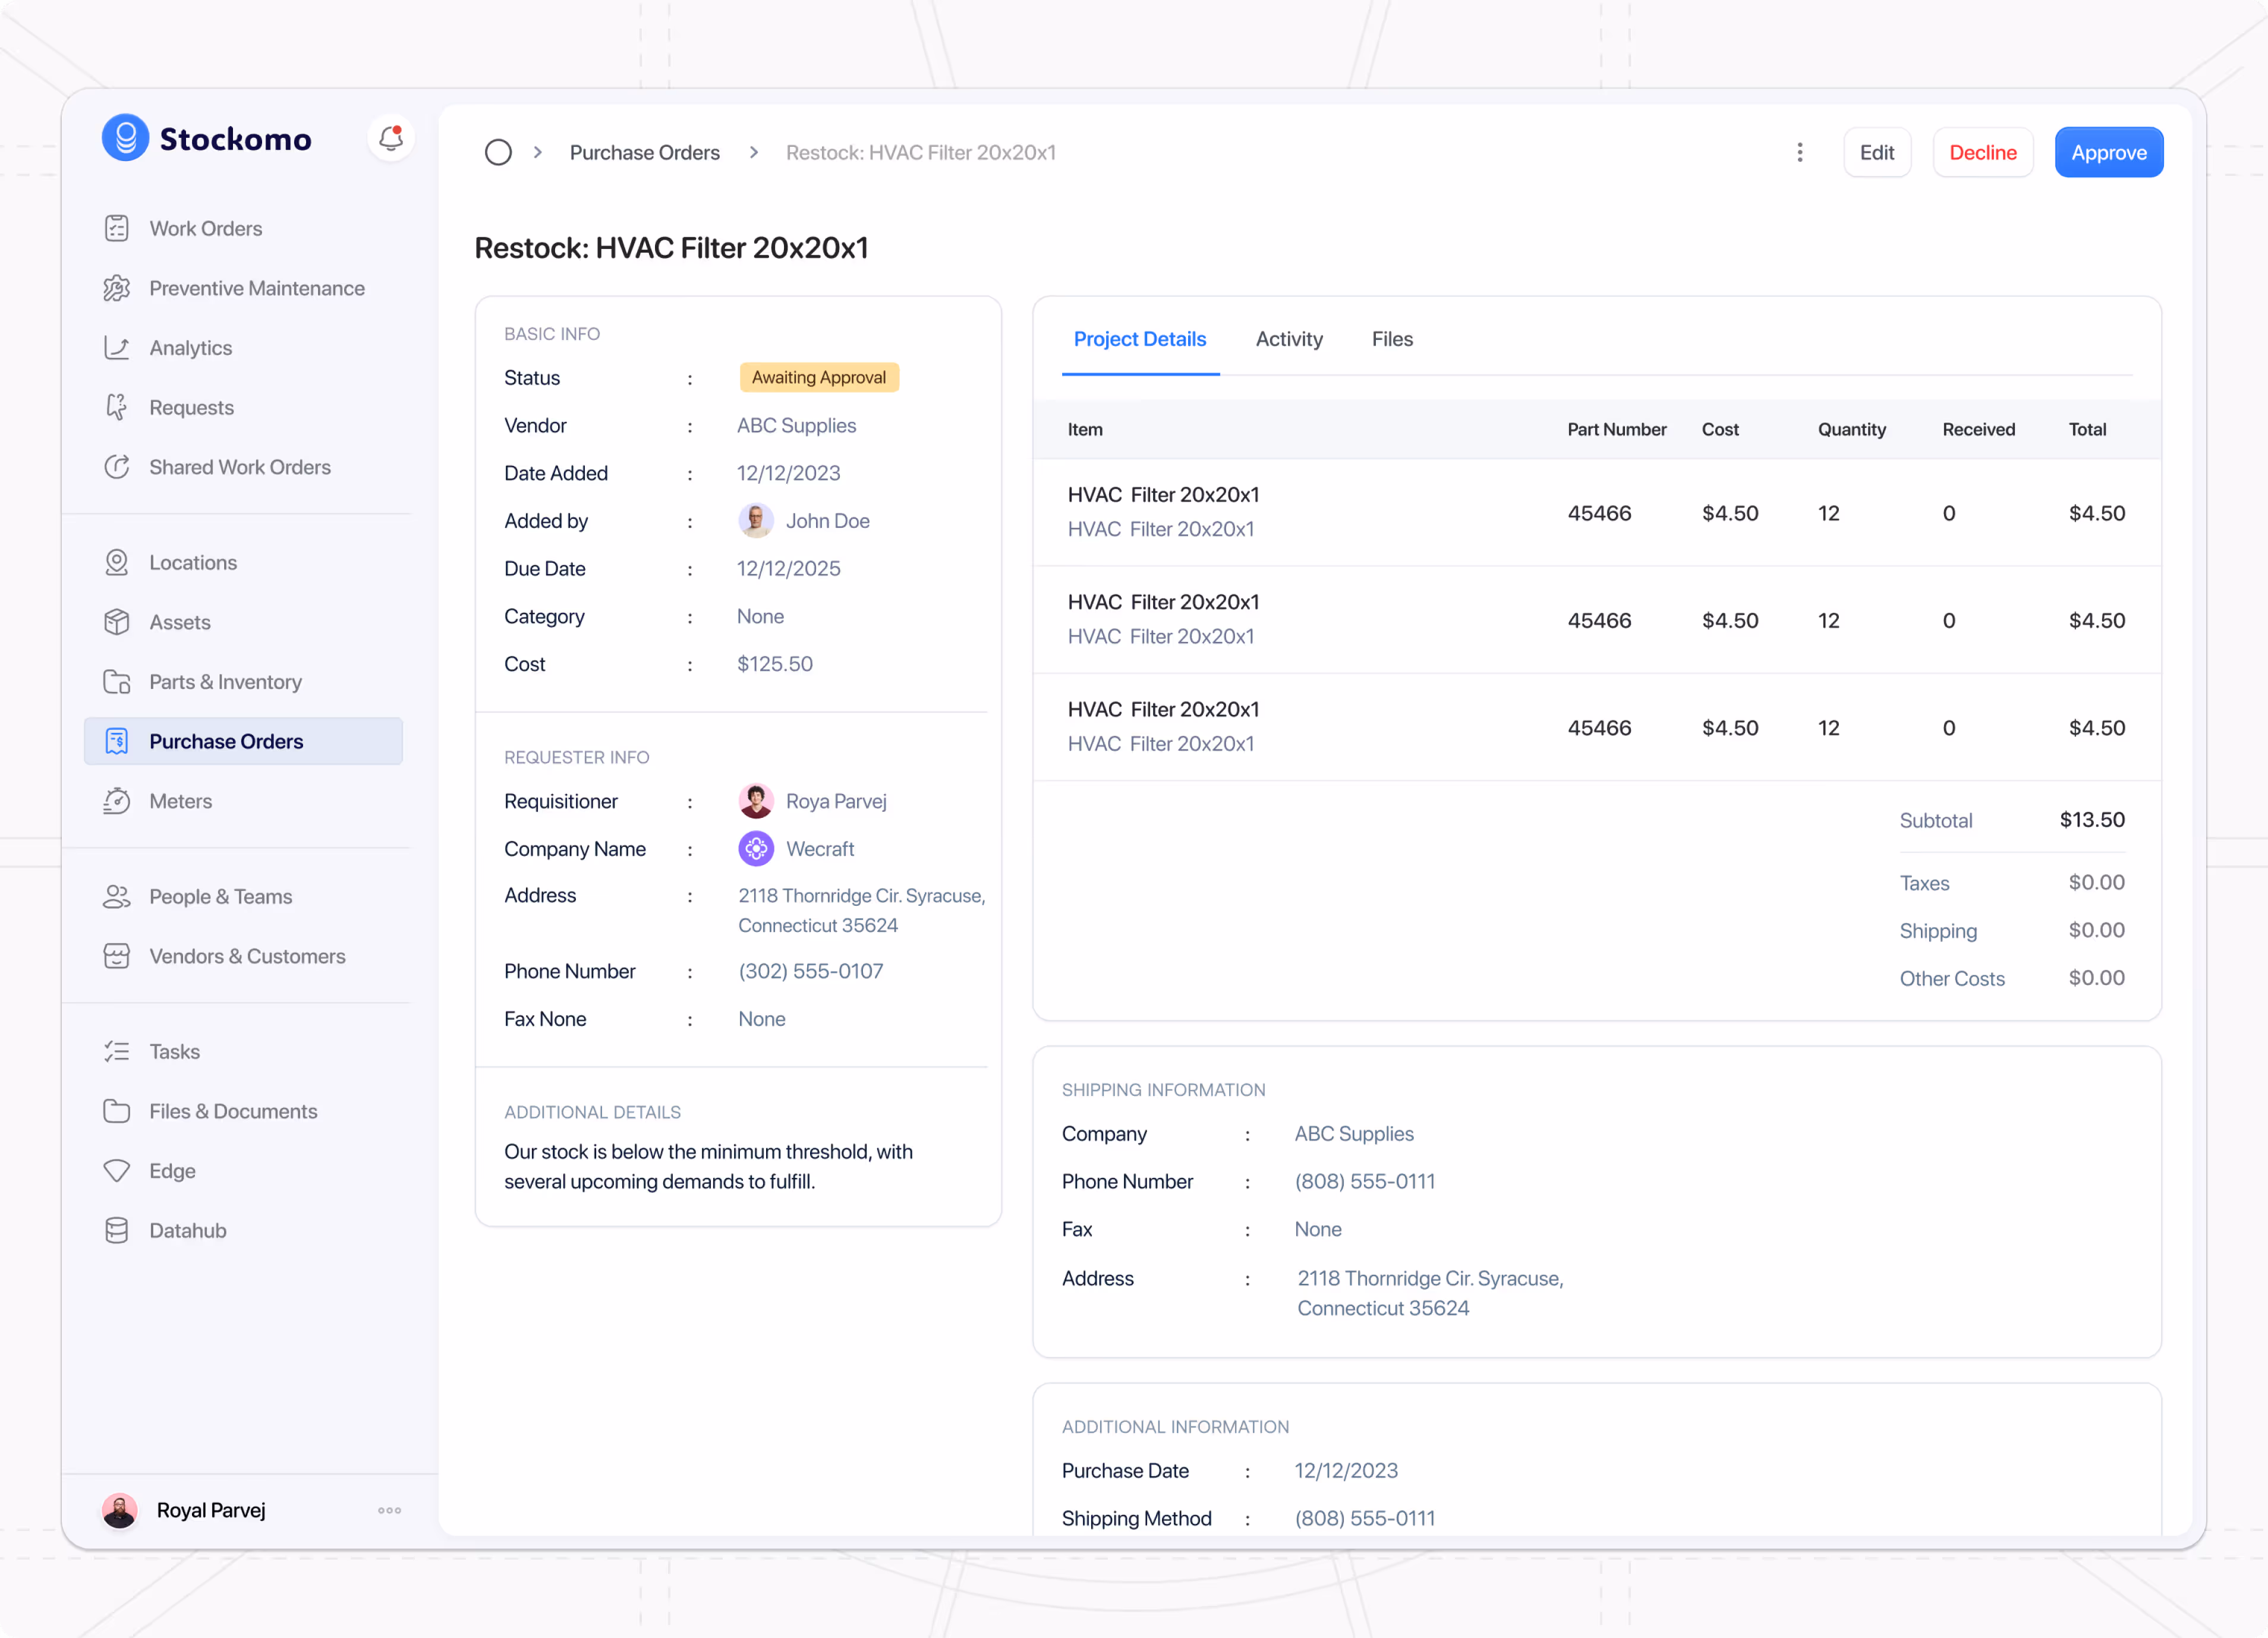Open Royal Parvej user options ellipsis
2268x1638 pixels.
coord(389,1510)
